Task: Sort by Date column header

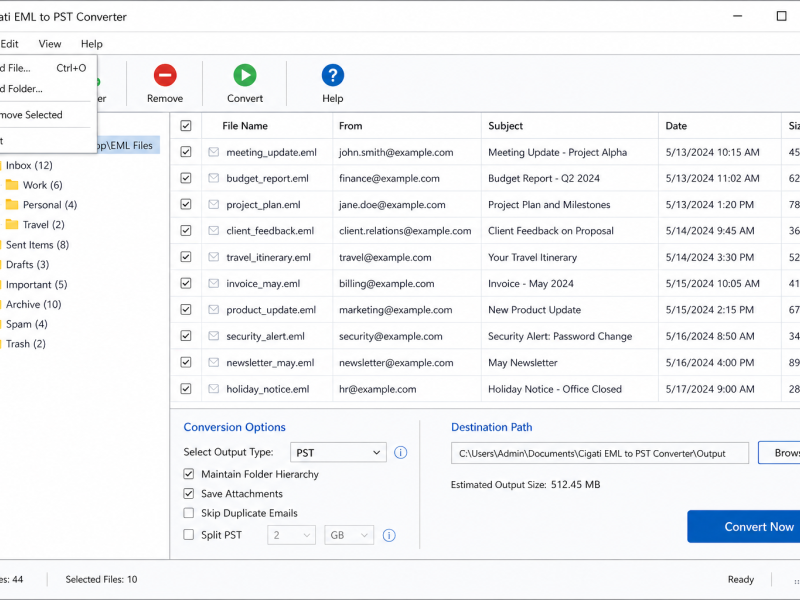Action: (x=676, y=126)
